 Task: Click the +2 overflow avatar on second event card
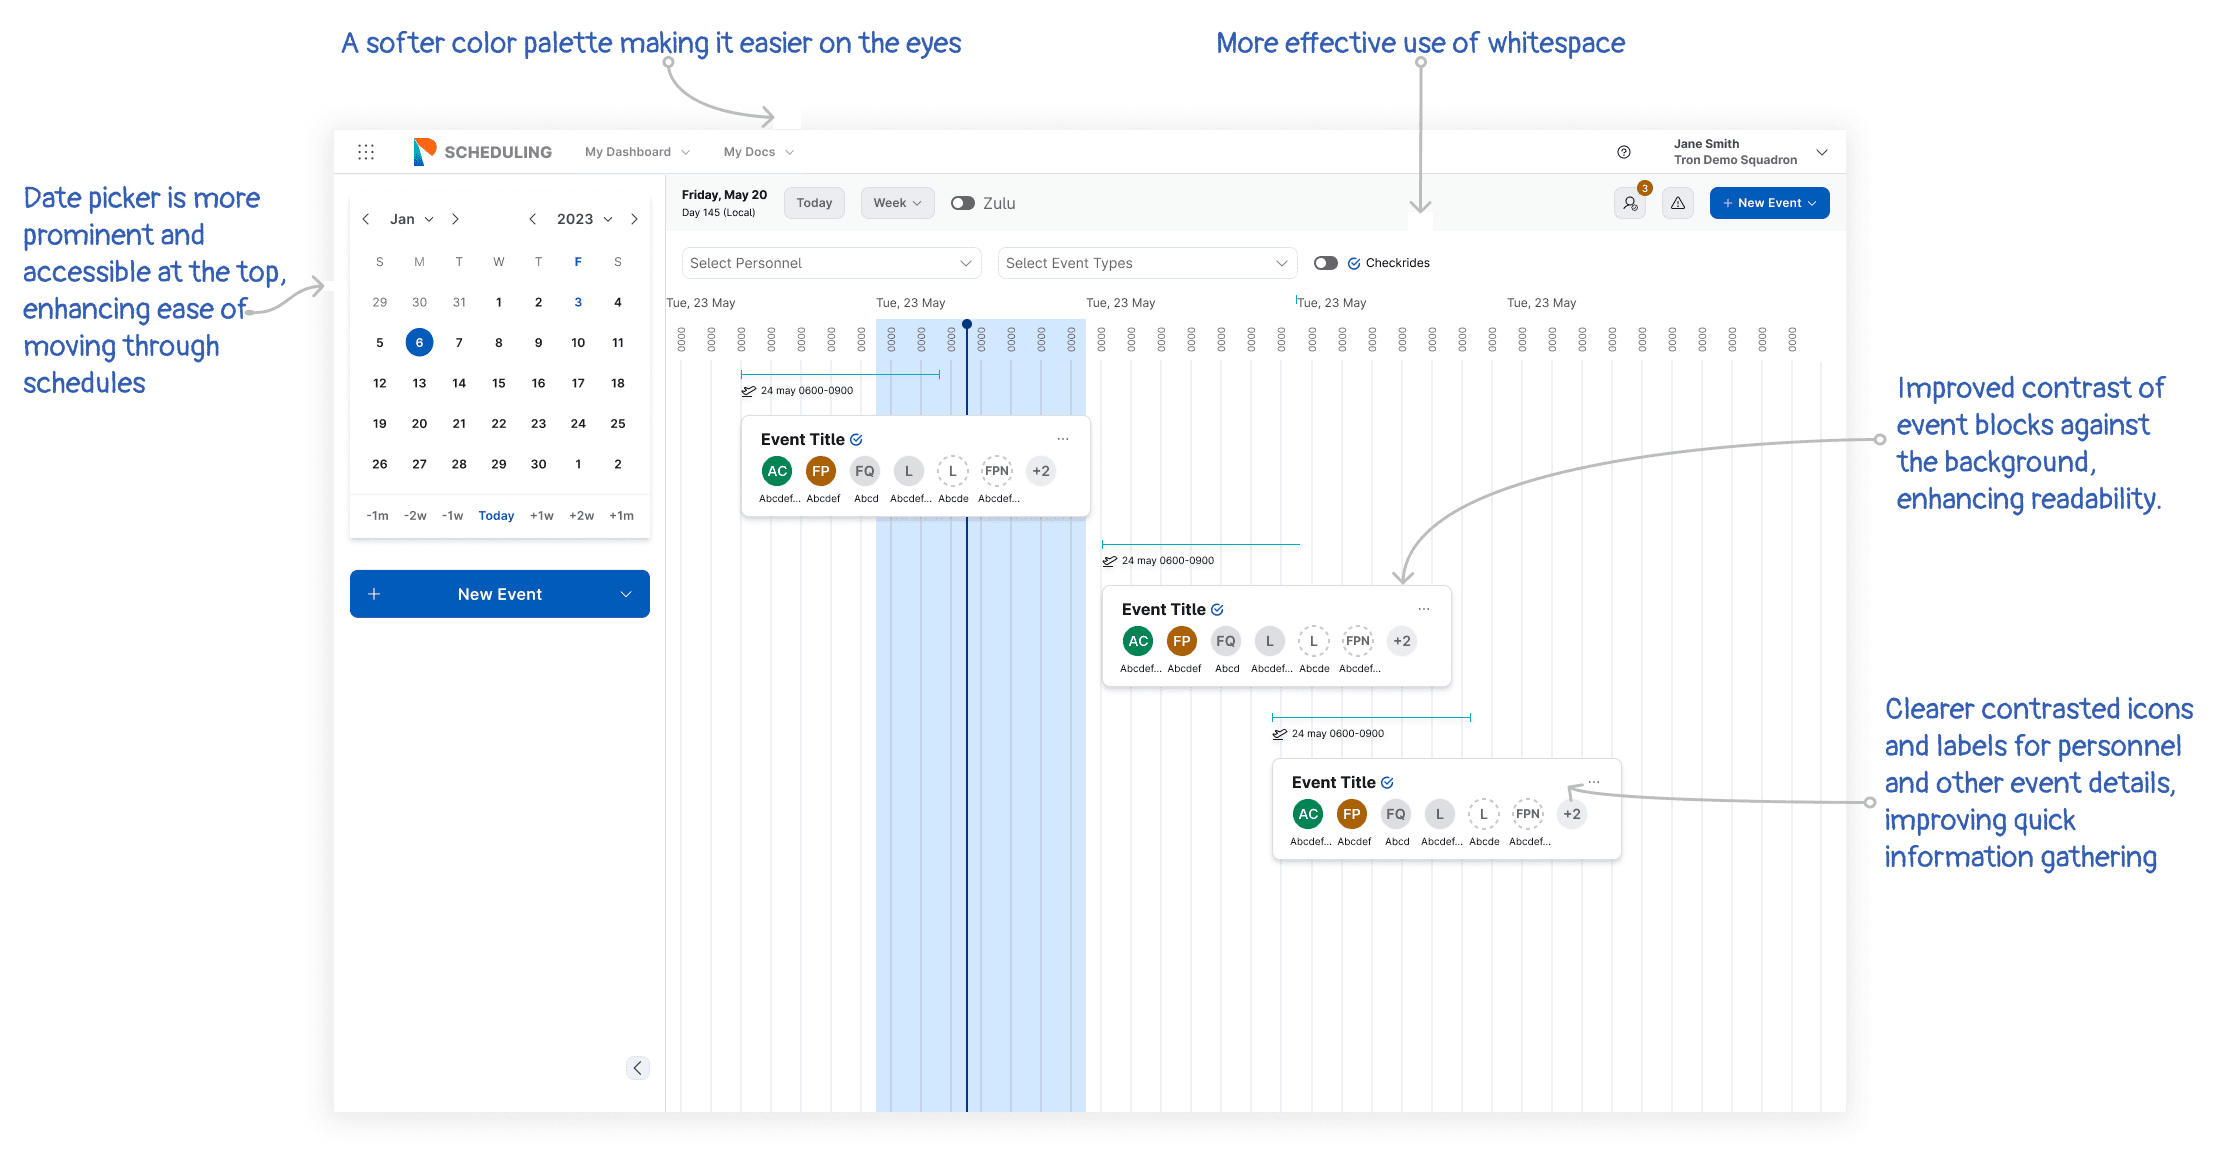click(1402, 641)
